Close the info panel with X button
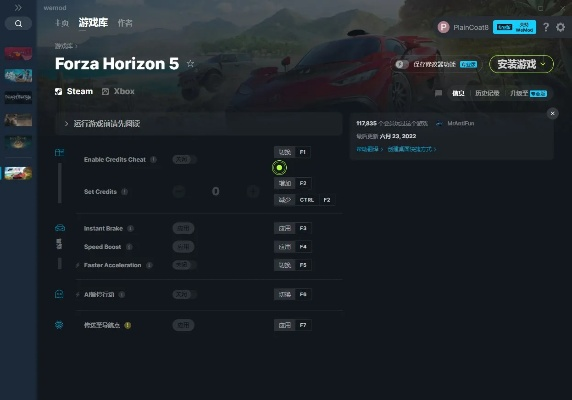The height and width of the screenshot is (400, 572). 552,113
